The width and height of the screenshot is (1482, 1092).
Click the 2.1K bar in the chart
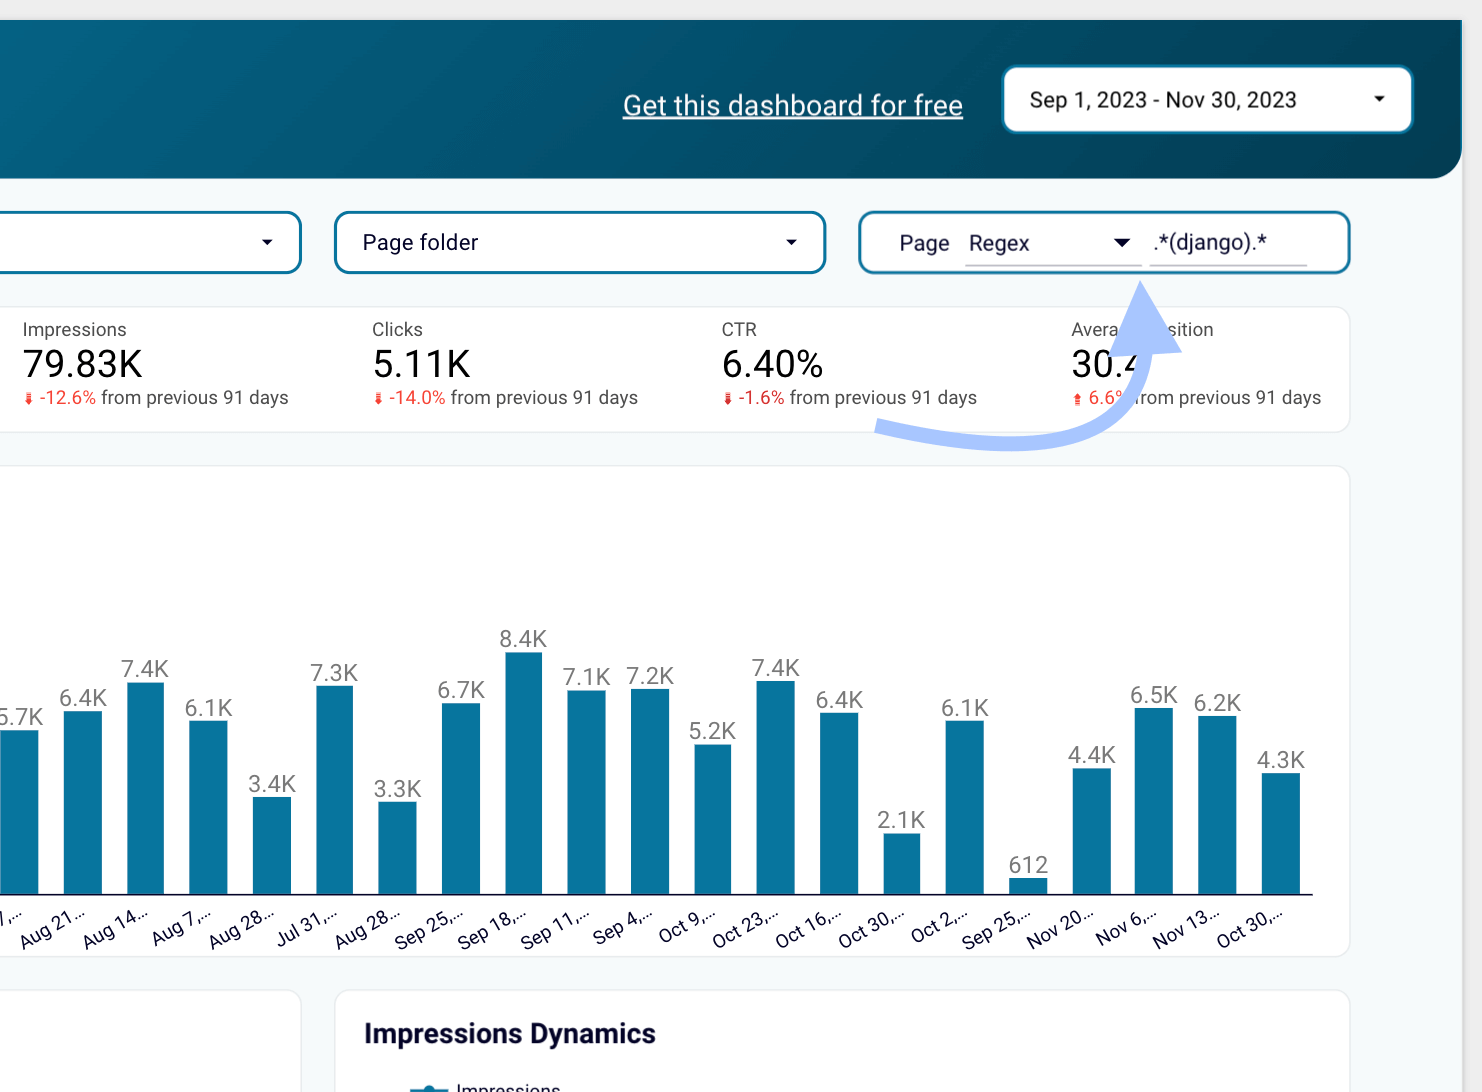pyautogui.click(x=902, y=864)
